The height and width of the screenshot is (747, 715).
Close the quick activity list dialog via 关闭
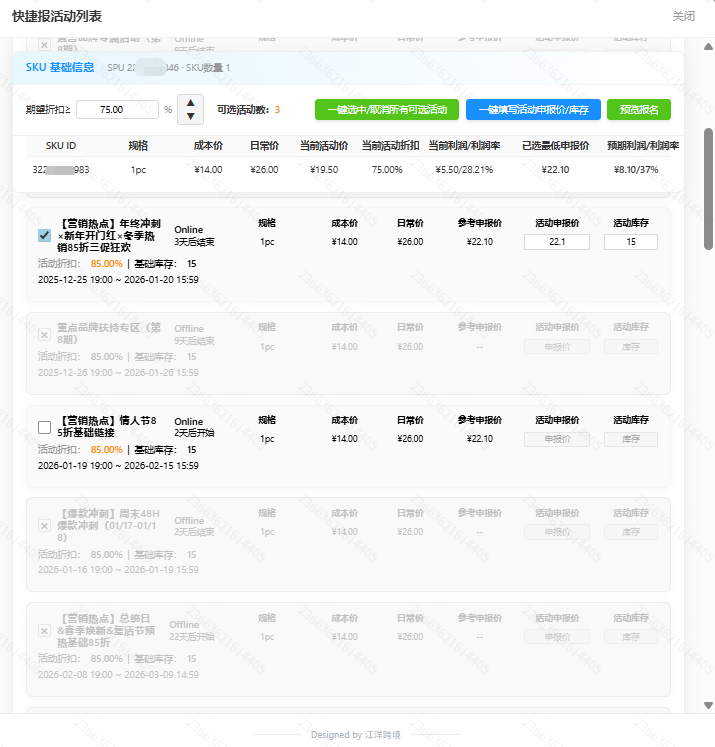(683, 16)
